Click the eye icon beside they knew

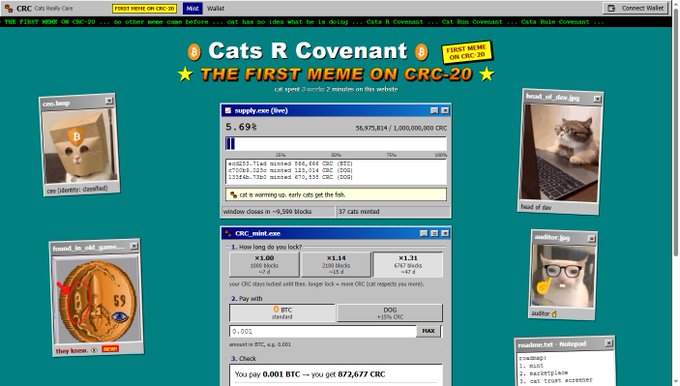pyautogui.click(x=94, y=350)
